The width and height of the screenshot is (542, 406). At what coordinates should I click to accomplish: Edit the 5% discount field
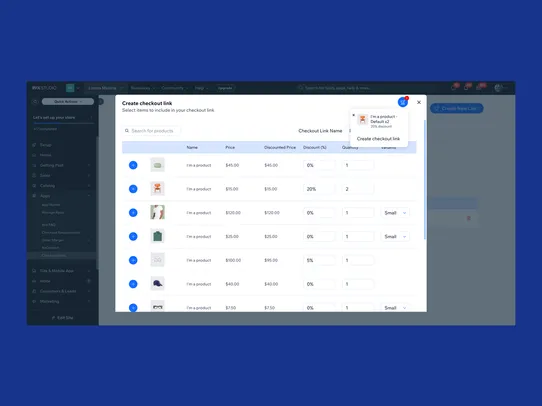(319, 260)
